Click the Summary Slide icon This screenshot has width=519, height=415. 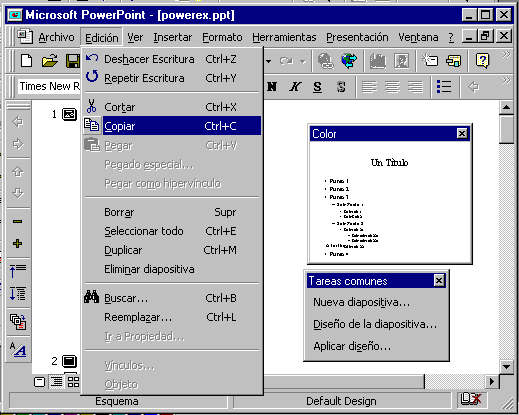coord(18,322)
